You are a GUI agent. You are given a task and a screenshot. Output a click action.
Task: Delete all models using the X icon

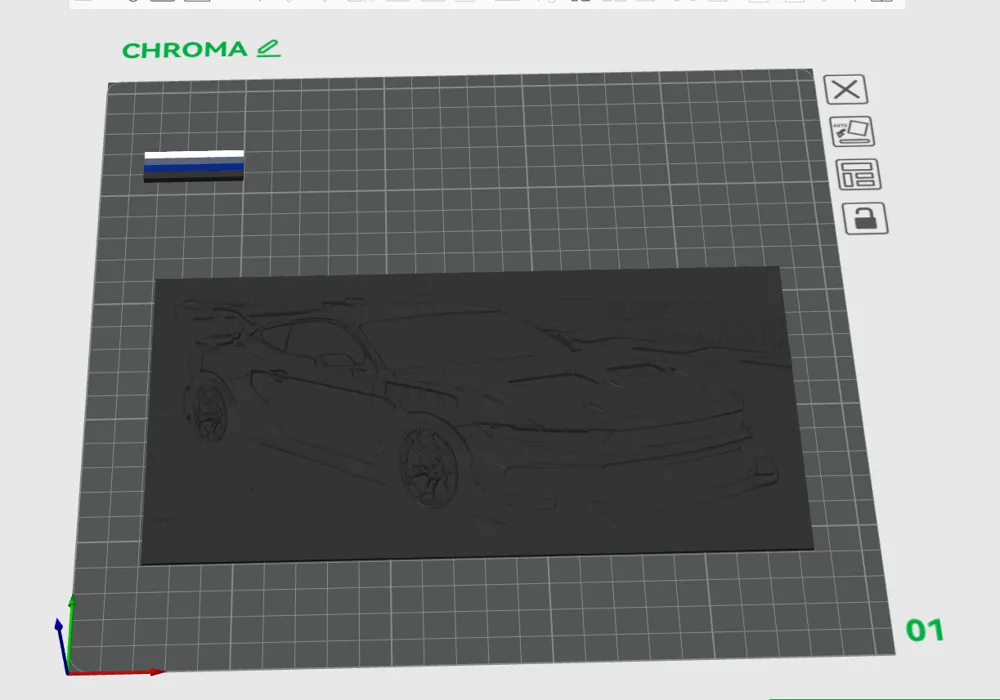click(x=847, y=89)
